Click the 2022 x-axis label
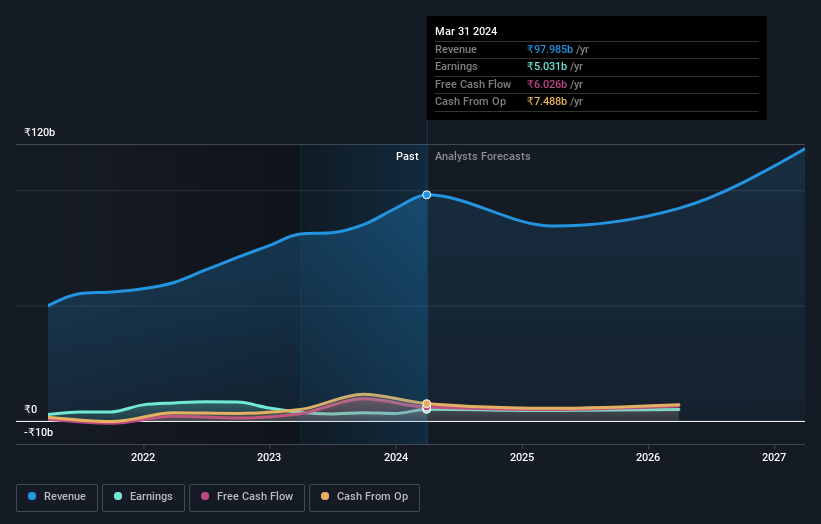The height and width of the screenshot is (524, 821). coord(143,458)
